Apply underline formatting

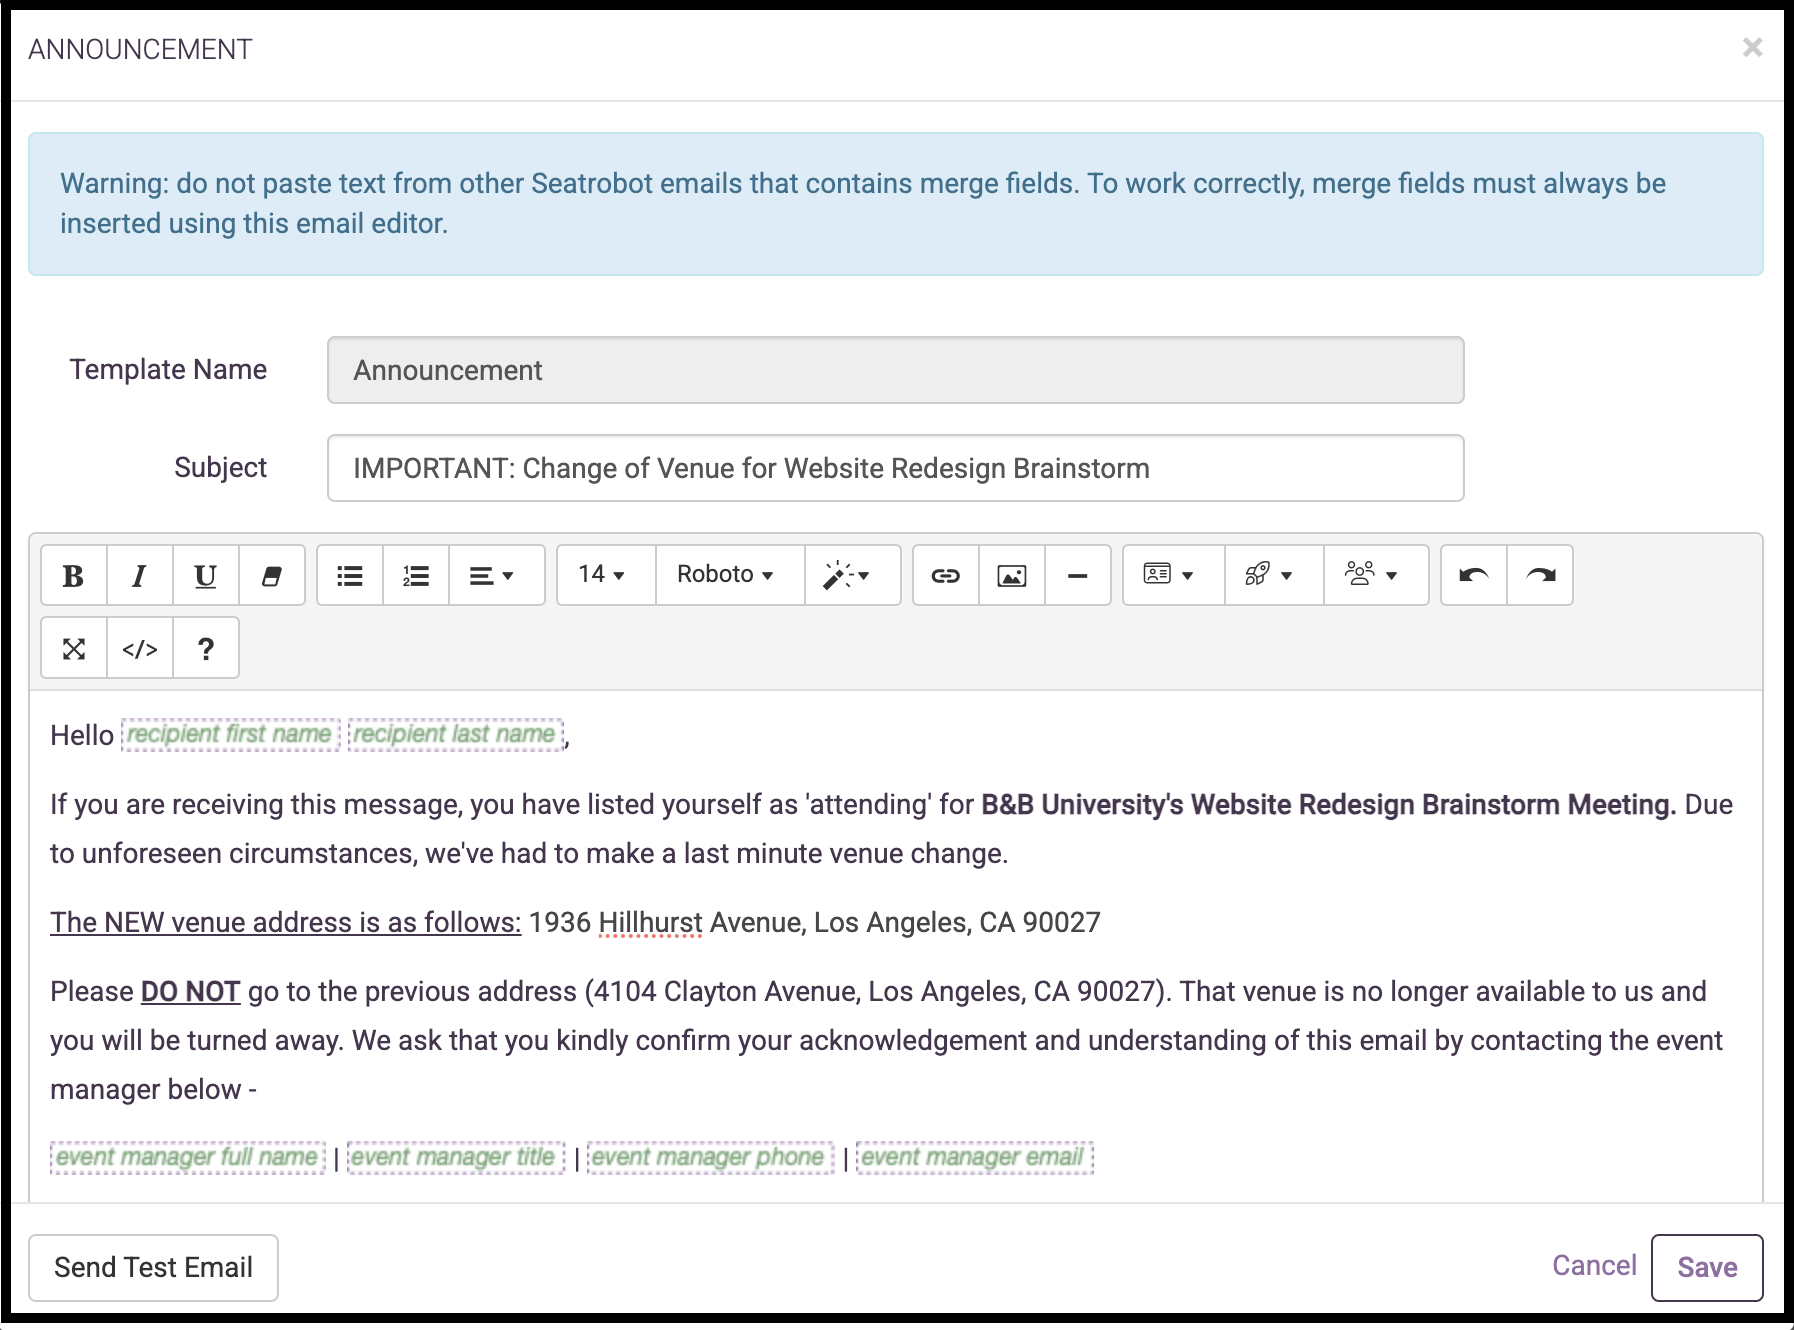pos(205,575)
